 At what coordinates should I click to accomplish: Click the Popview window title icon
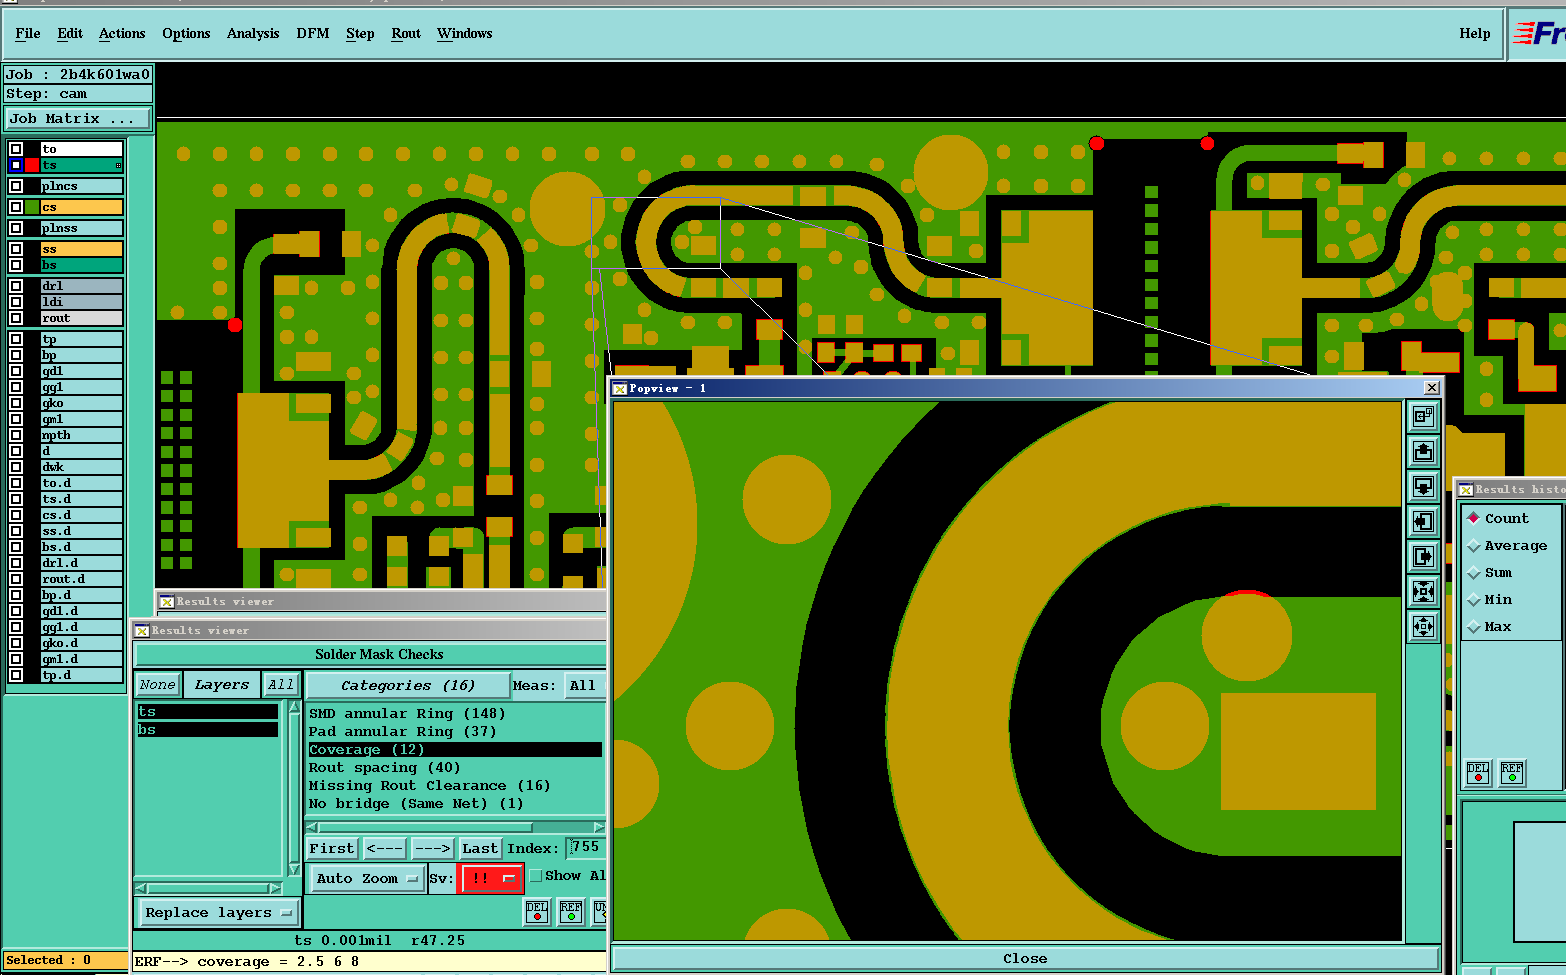620,388
